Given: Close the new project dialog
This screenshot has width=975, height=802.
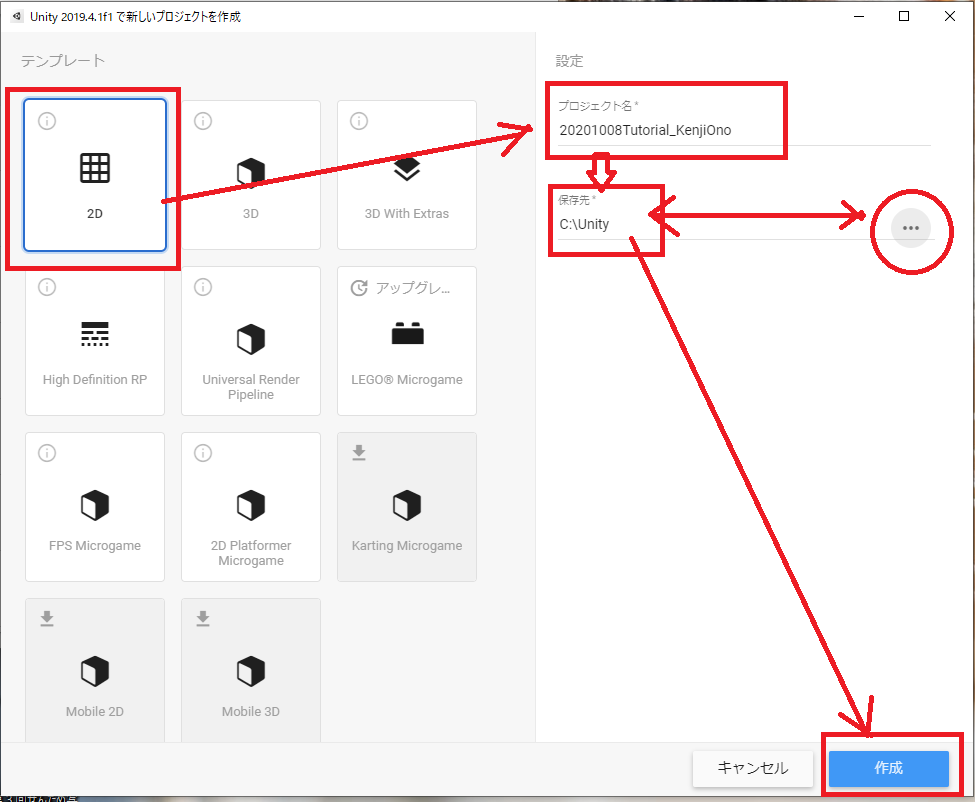Looking at the screenshot, I should (x=950, y=16).
